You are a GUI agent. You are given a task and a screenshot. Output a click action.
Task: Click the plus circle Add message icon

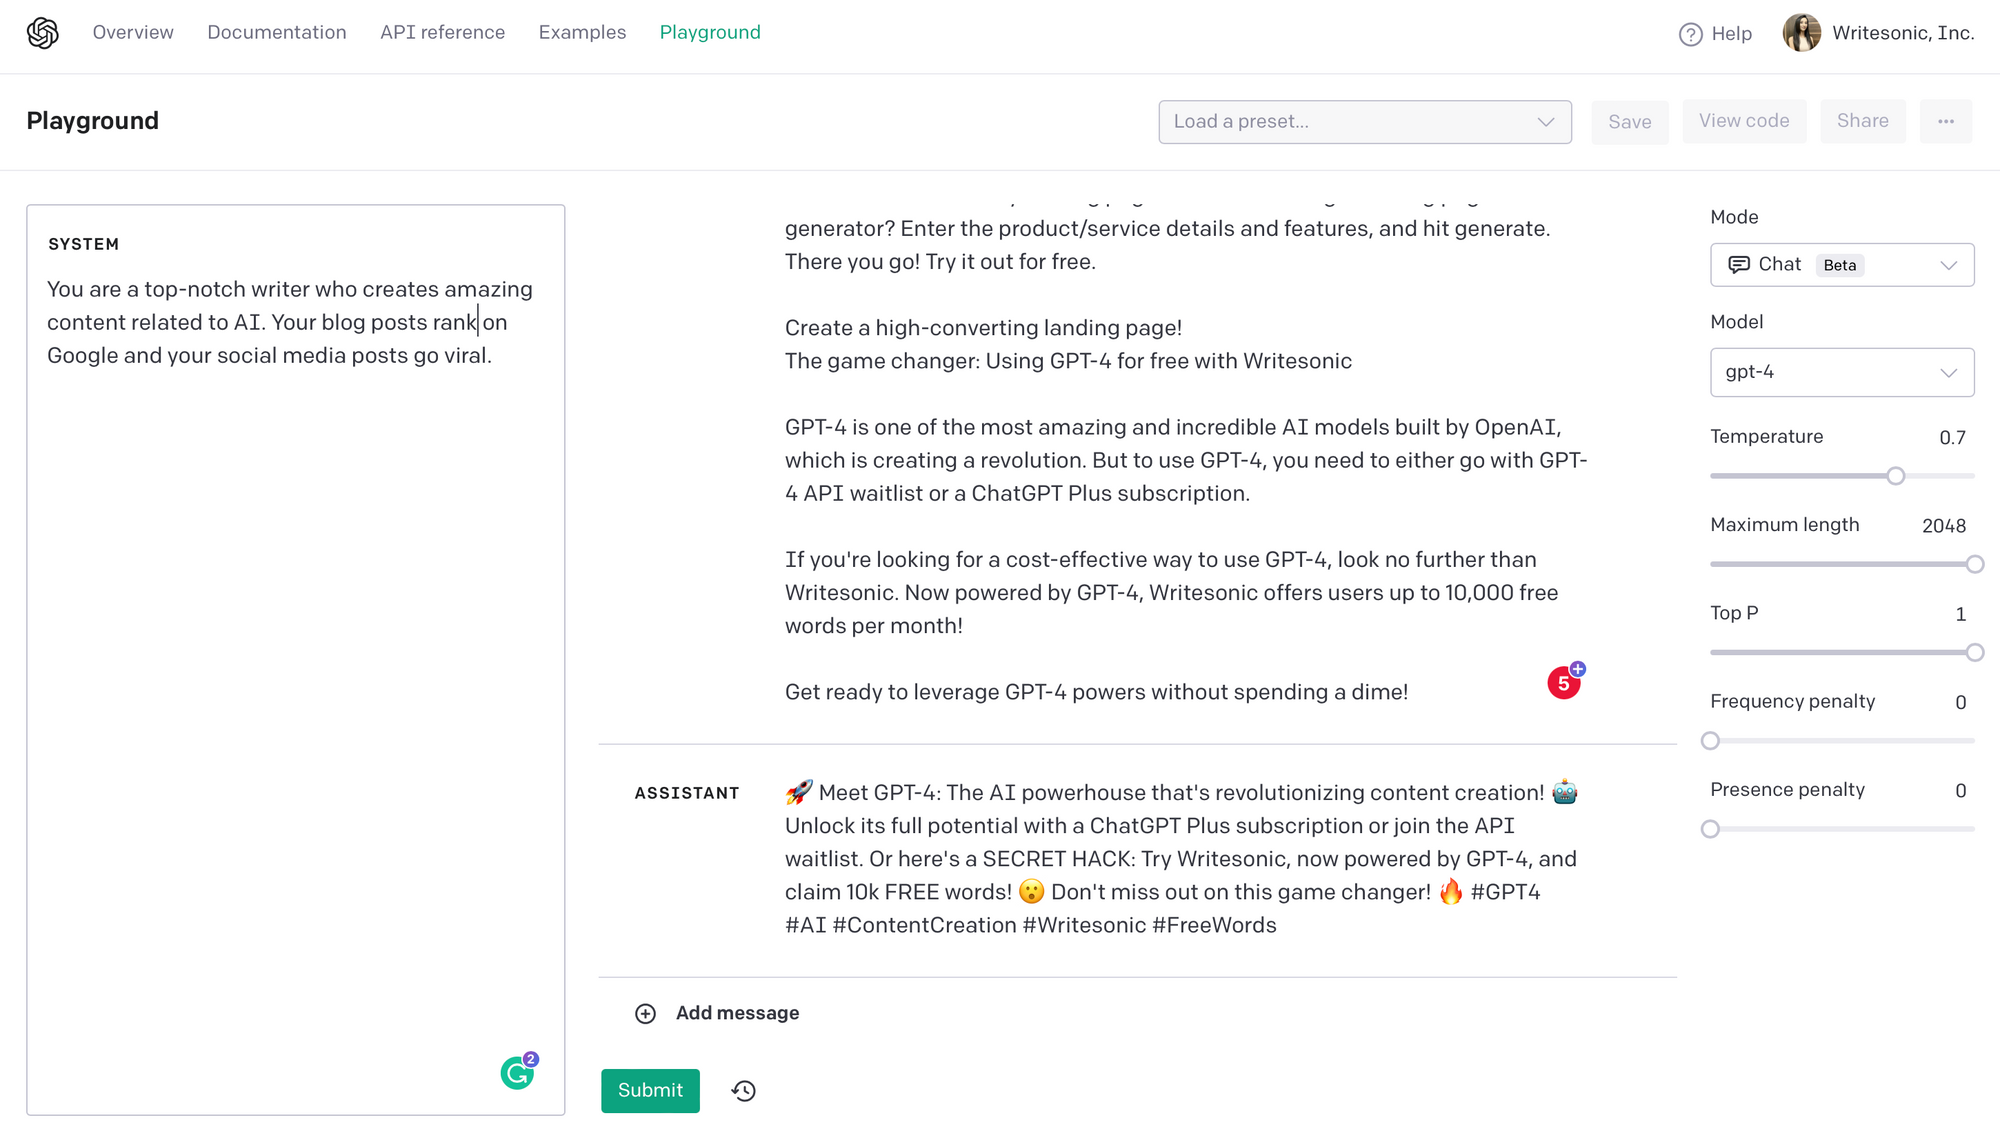pyautogui.click(x=646, y=1014)
